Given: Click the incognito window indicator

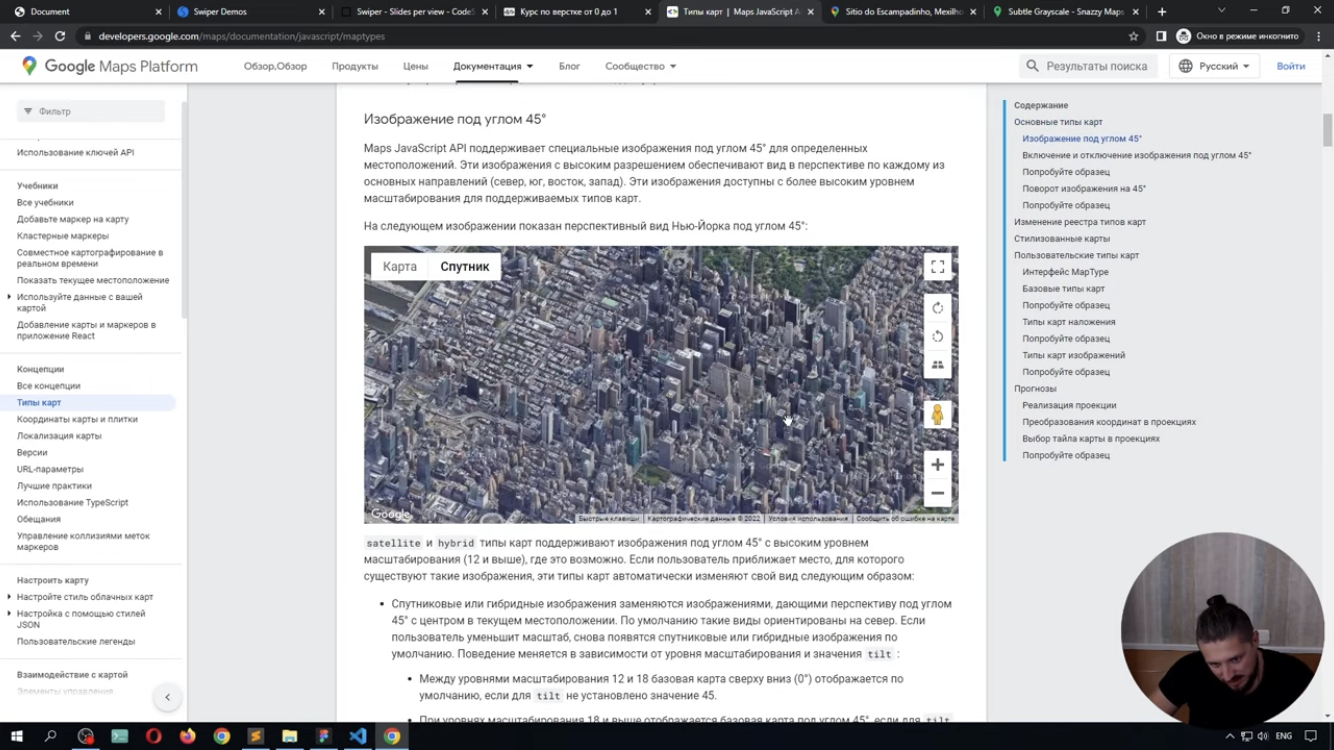Looking at the screenshot, I should [1239, 36].
